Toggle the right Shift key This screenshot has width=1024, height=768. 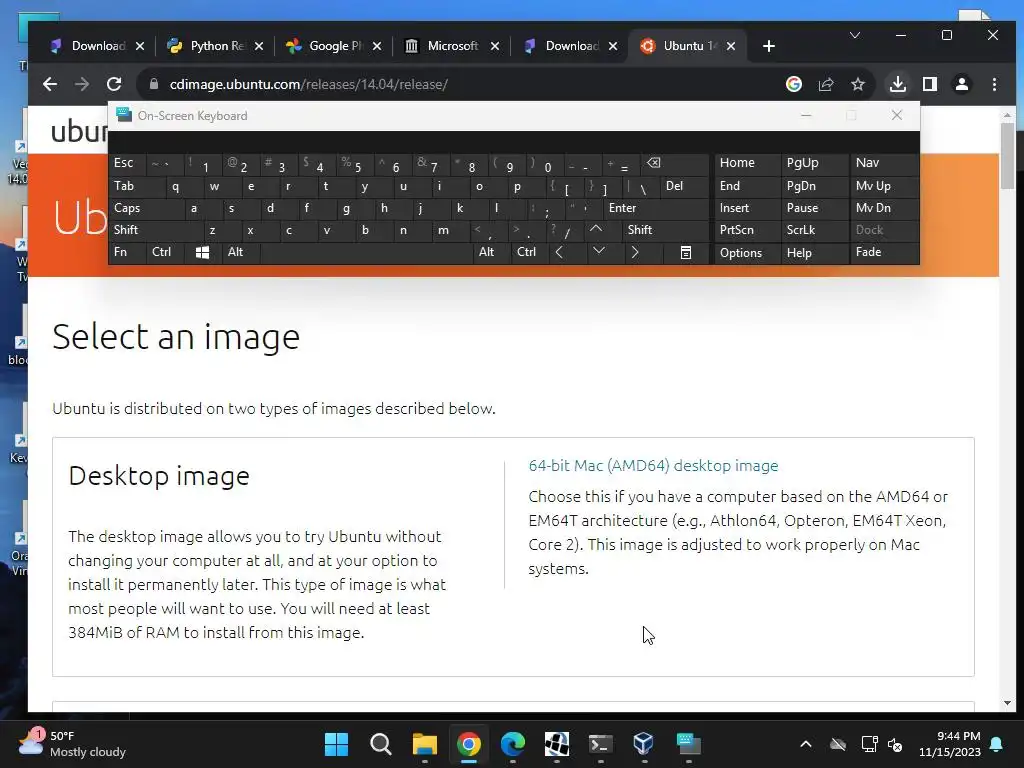665,230
